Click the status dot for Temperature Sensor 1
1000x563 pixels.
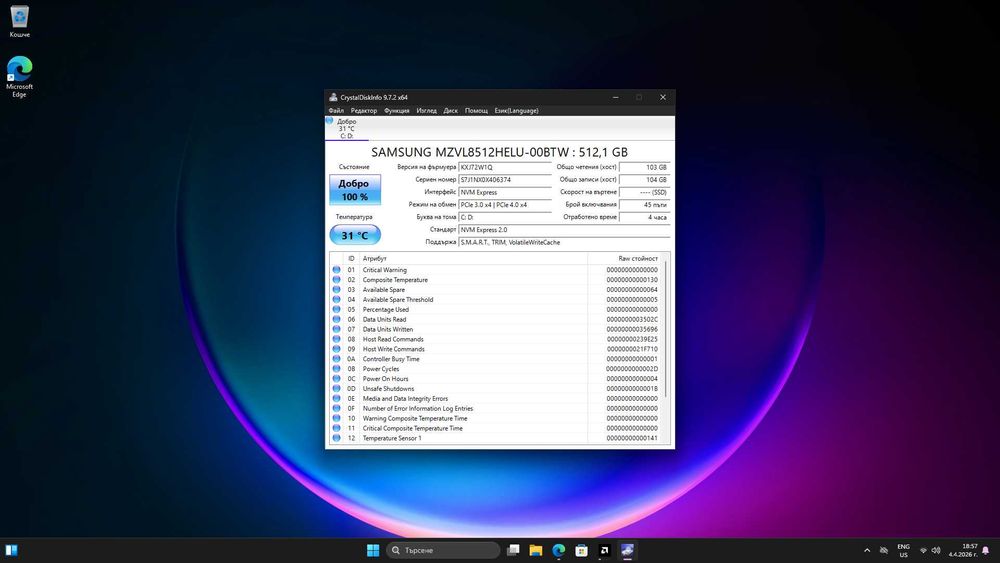point(336,438)
